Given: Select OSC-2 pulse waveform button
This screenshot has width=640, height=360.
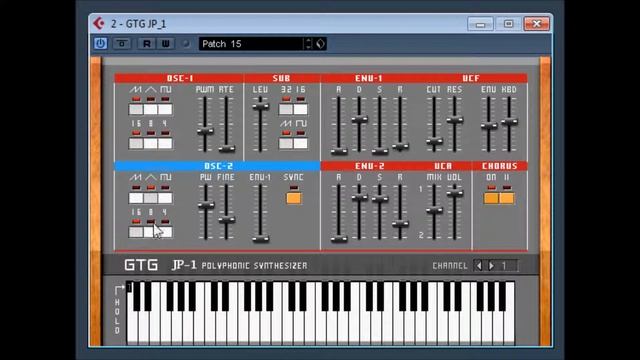Looking at the screenshot, I should tap(165, 198).
